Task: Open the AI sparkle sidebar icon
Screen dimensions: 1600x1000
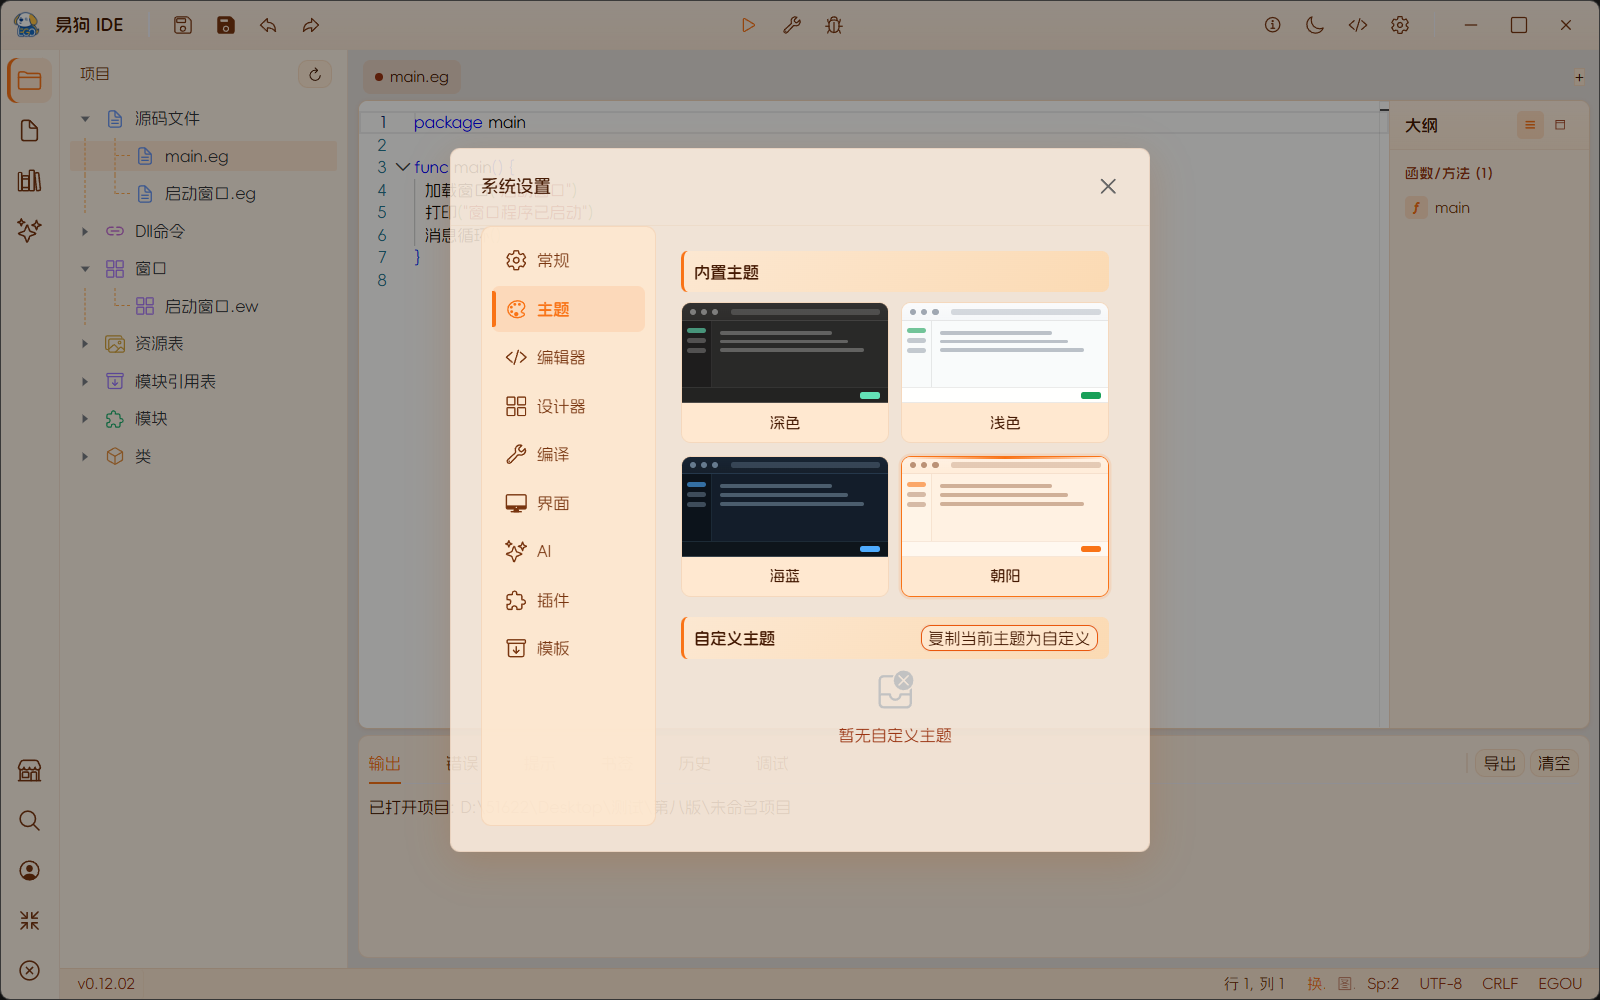Action: tap(30, 230)
